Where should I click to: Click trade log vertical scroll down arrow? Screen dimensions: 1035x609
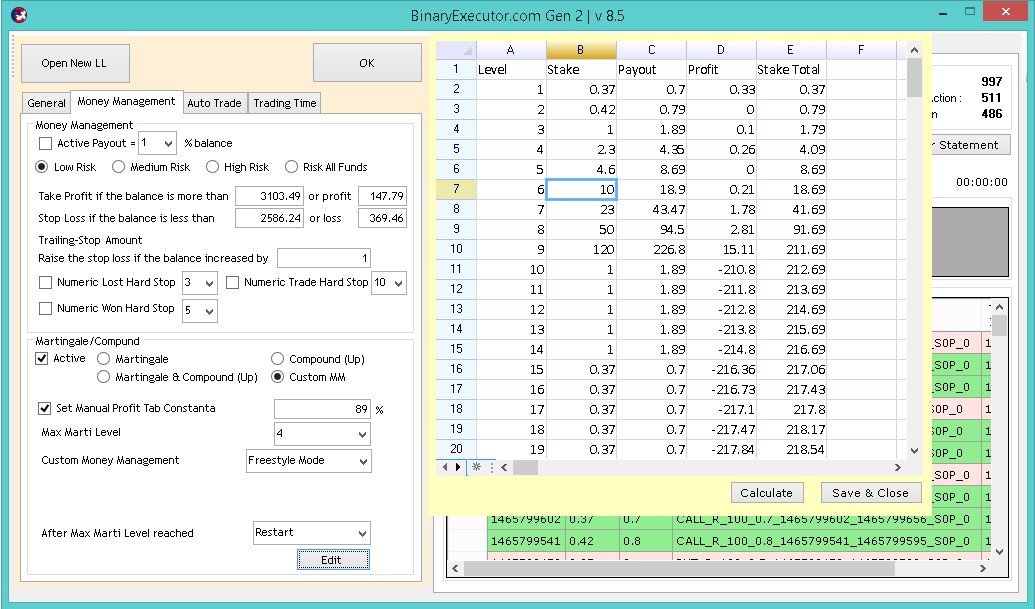tap(999, 552)
